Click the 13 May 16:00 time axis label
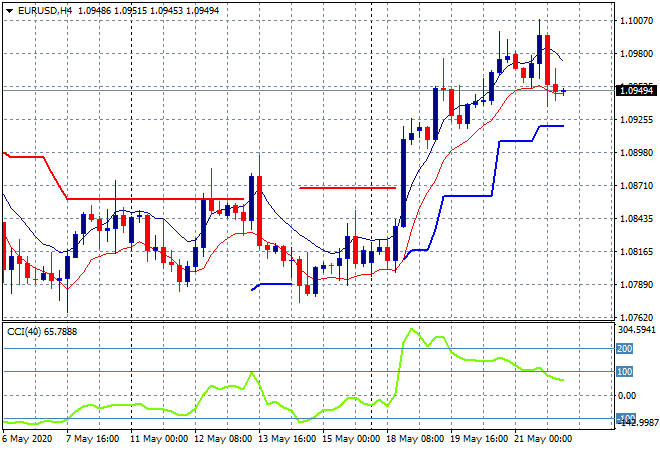660x450 pixels. 287,439
